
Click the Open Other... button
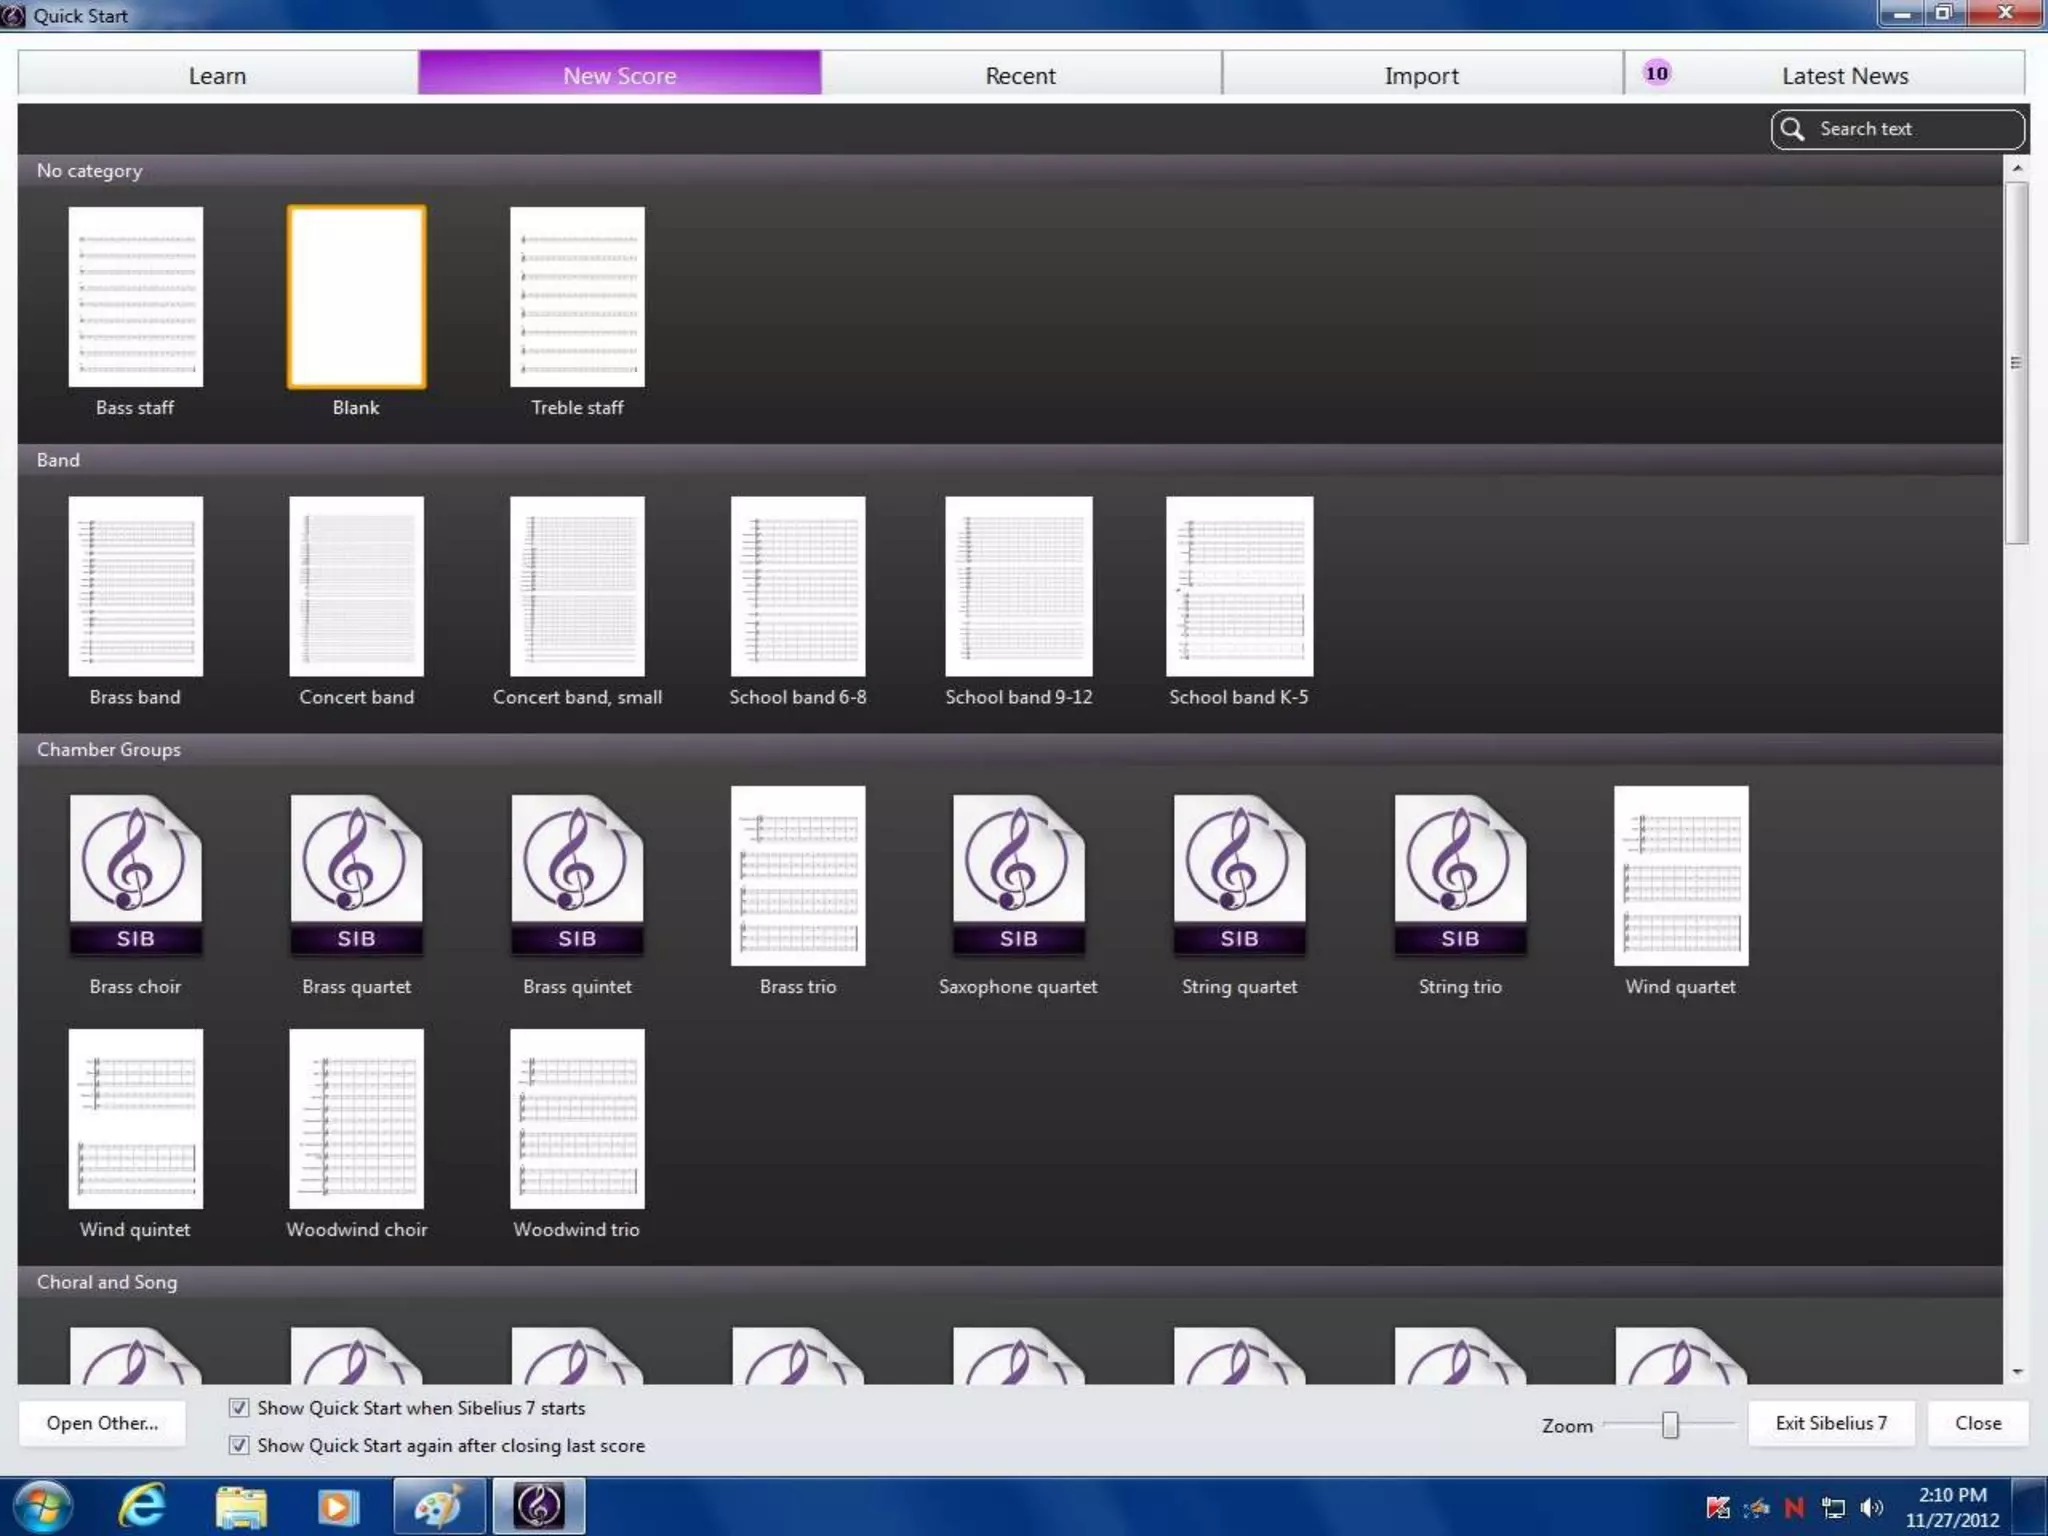(102, 1423)
